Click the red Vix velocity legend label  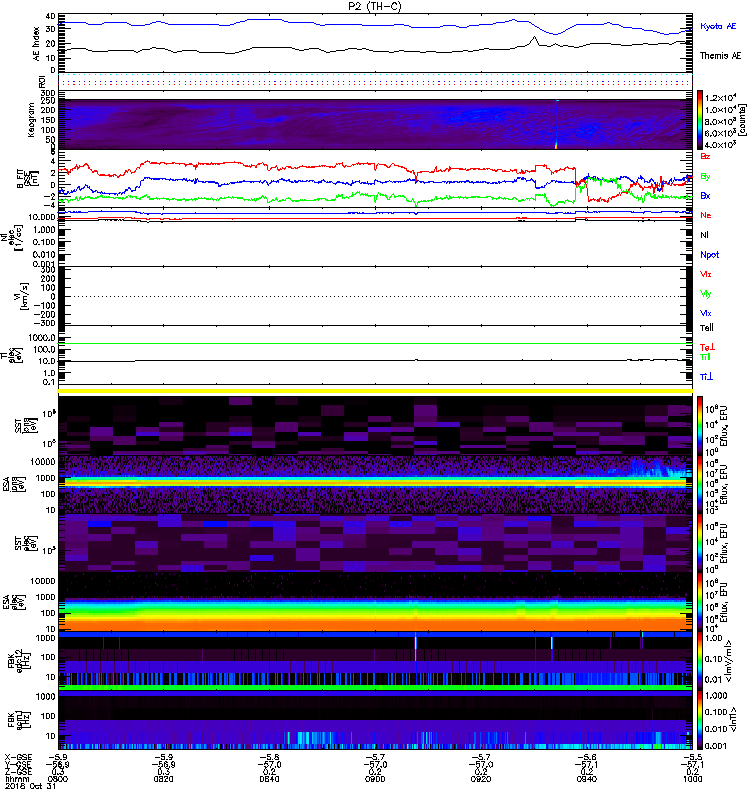706,274
